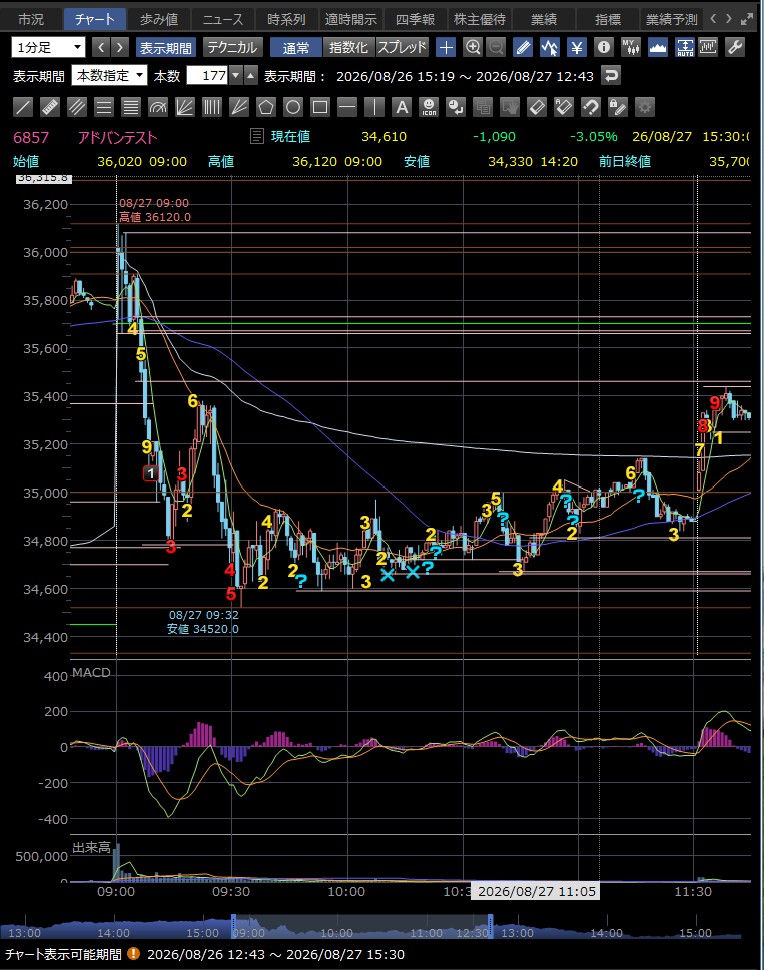Switch to the 歩み値 tab

coord(159,19)
